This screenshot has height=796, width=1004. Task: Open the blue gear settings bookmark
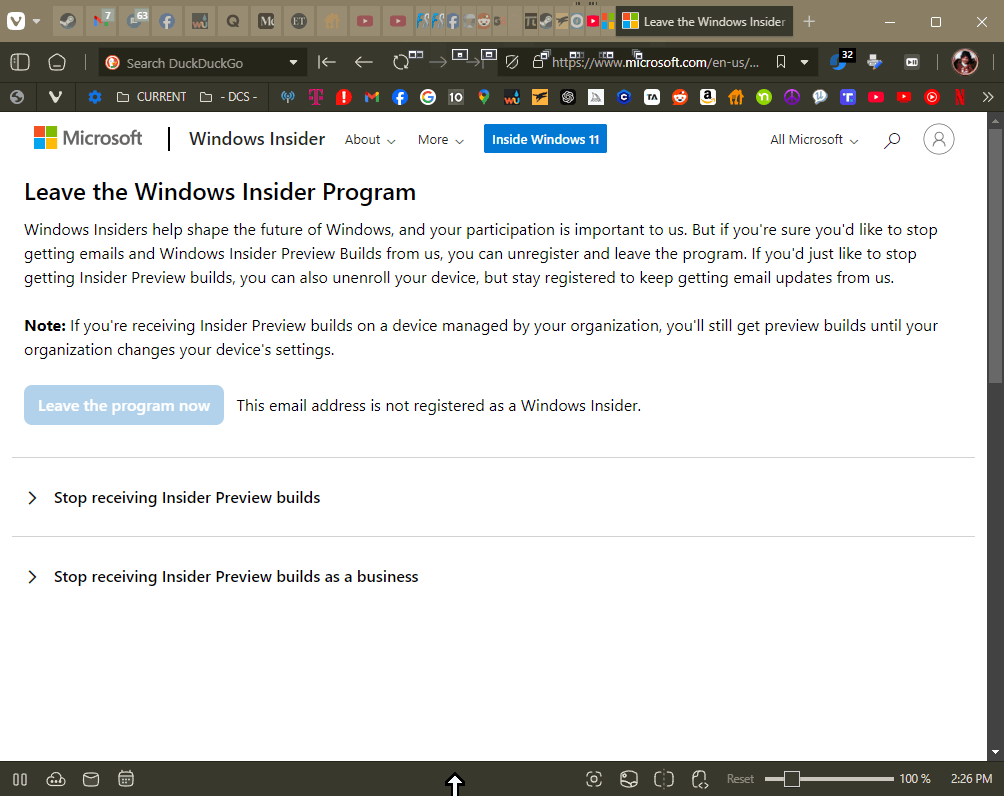pos(95,97)
